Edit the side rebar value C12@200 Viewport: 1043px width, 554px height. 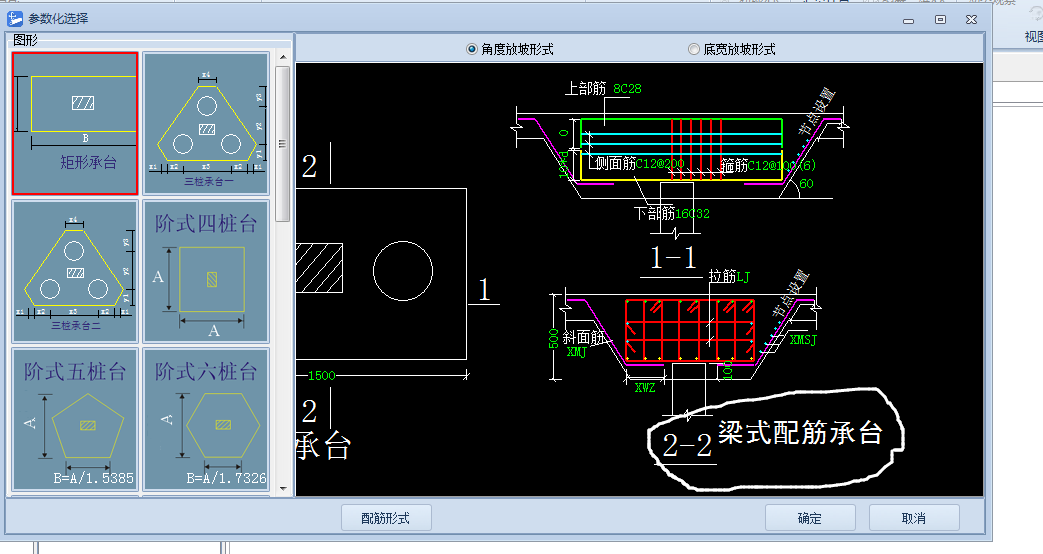click(660, 164)
